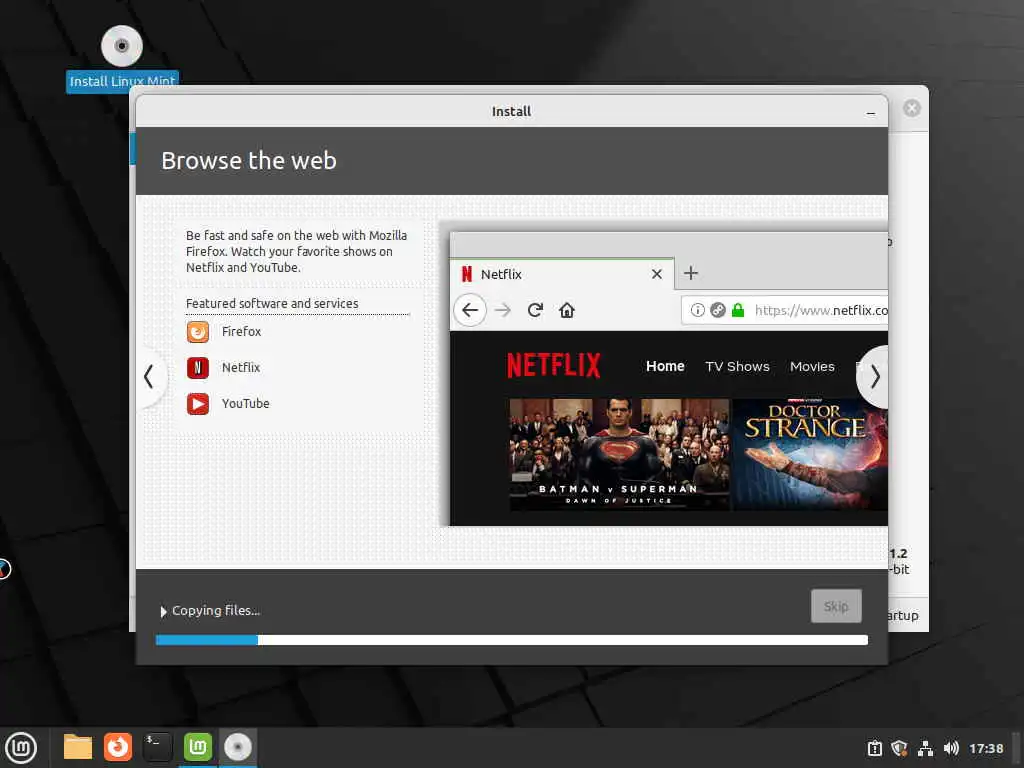Open the Linux Mint start menu
Screen dimensions: 1024x768
[x=21, y=748]
